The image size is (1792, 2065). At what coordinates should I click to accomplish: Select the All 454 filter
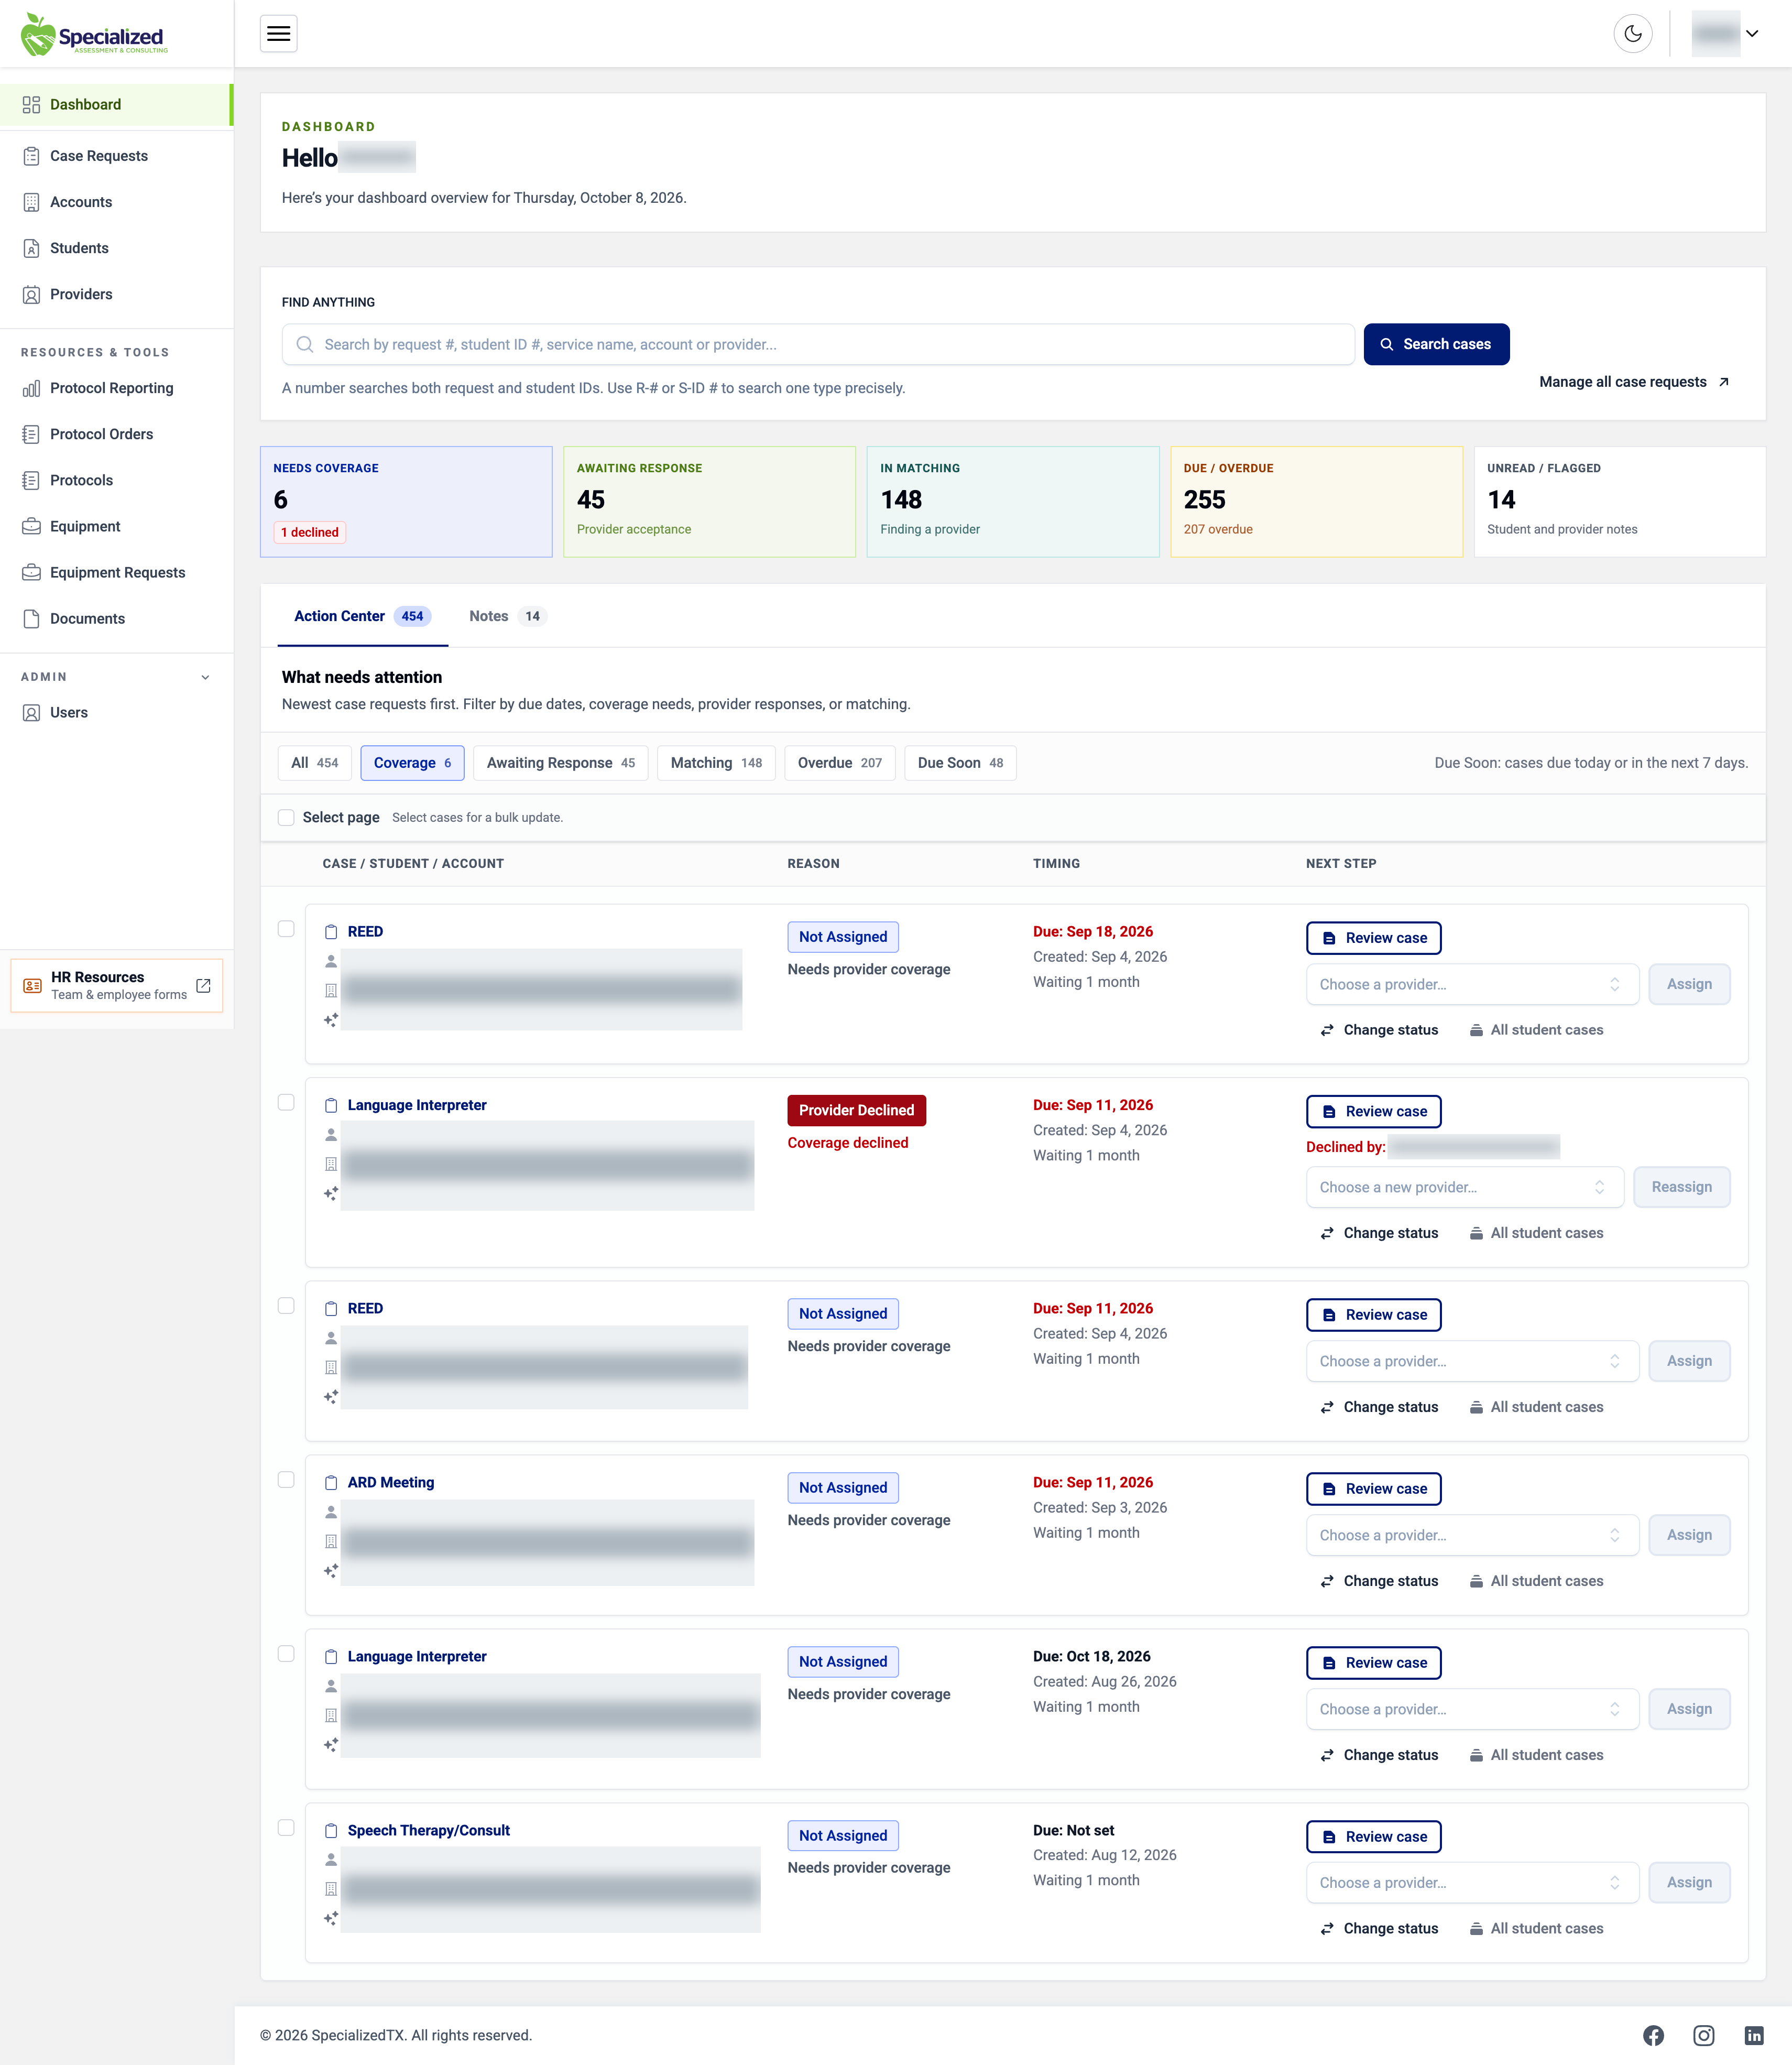pos(314,763)
